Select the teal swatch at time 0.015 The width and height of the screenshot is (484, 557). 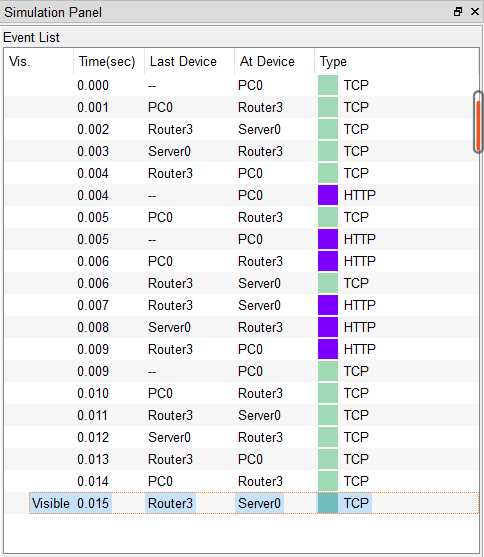pyautogui.click(x=328, y=503)
